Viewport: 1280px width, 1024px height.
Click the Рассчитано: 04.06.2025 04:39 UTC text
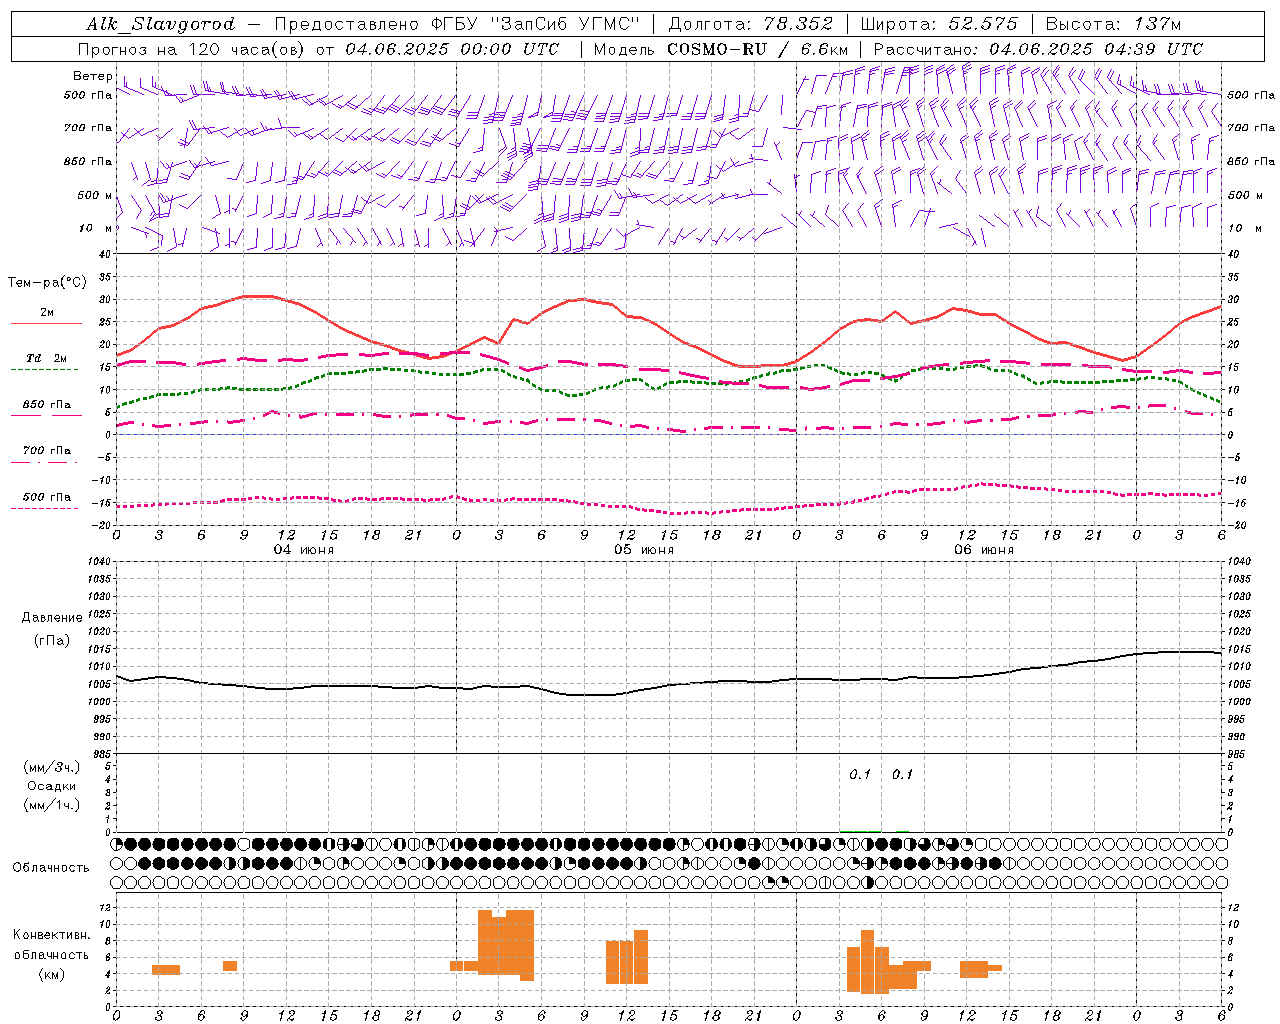tap(1038, 49)
